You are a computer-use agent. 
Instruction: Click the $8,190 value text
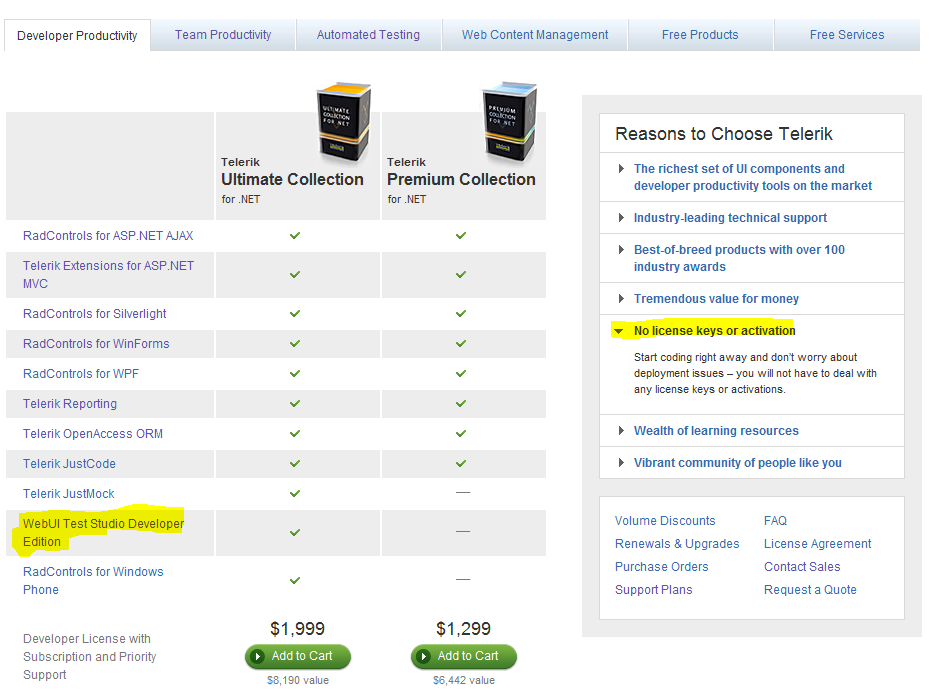(x=298, y=681)
